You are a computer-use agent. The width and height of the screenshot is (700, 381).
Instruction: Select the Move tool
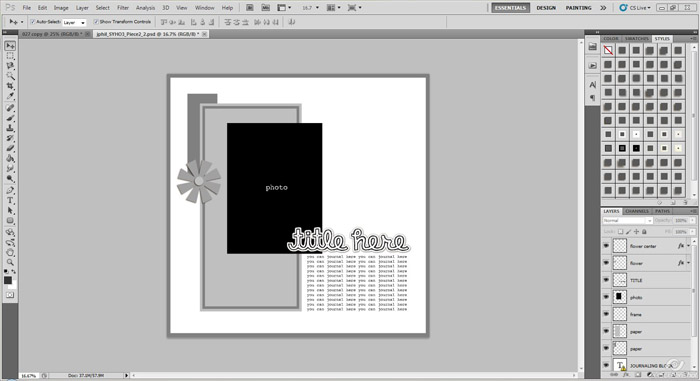(10, 46)
